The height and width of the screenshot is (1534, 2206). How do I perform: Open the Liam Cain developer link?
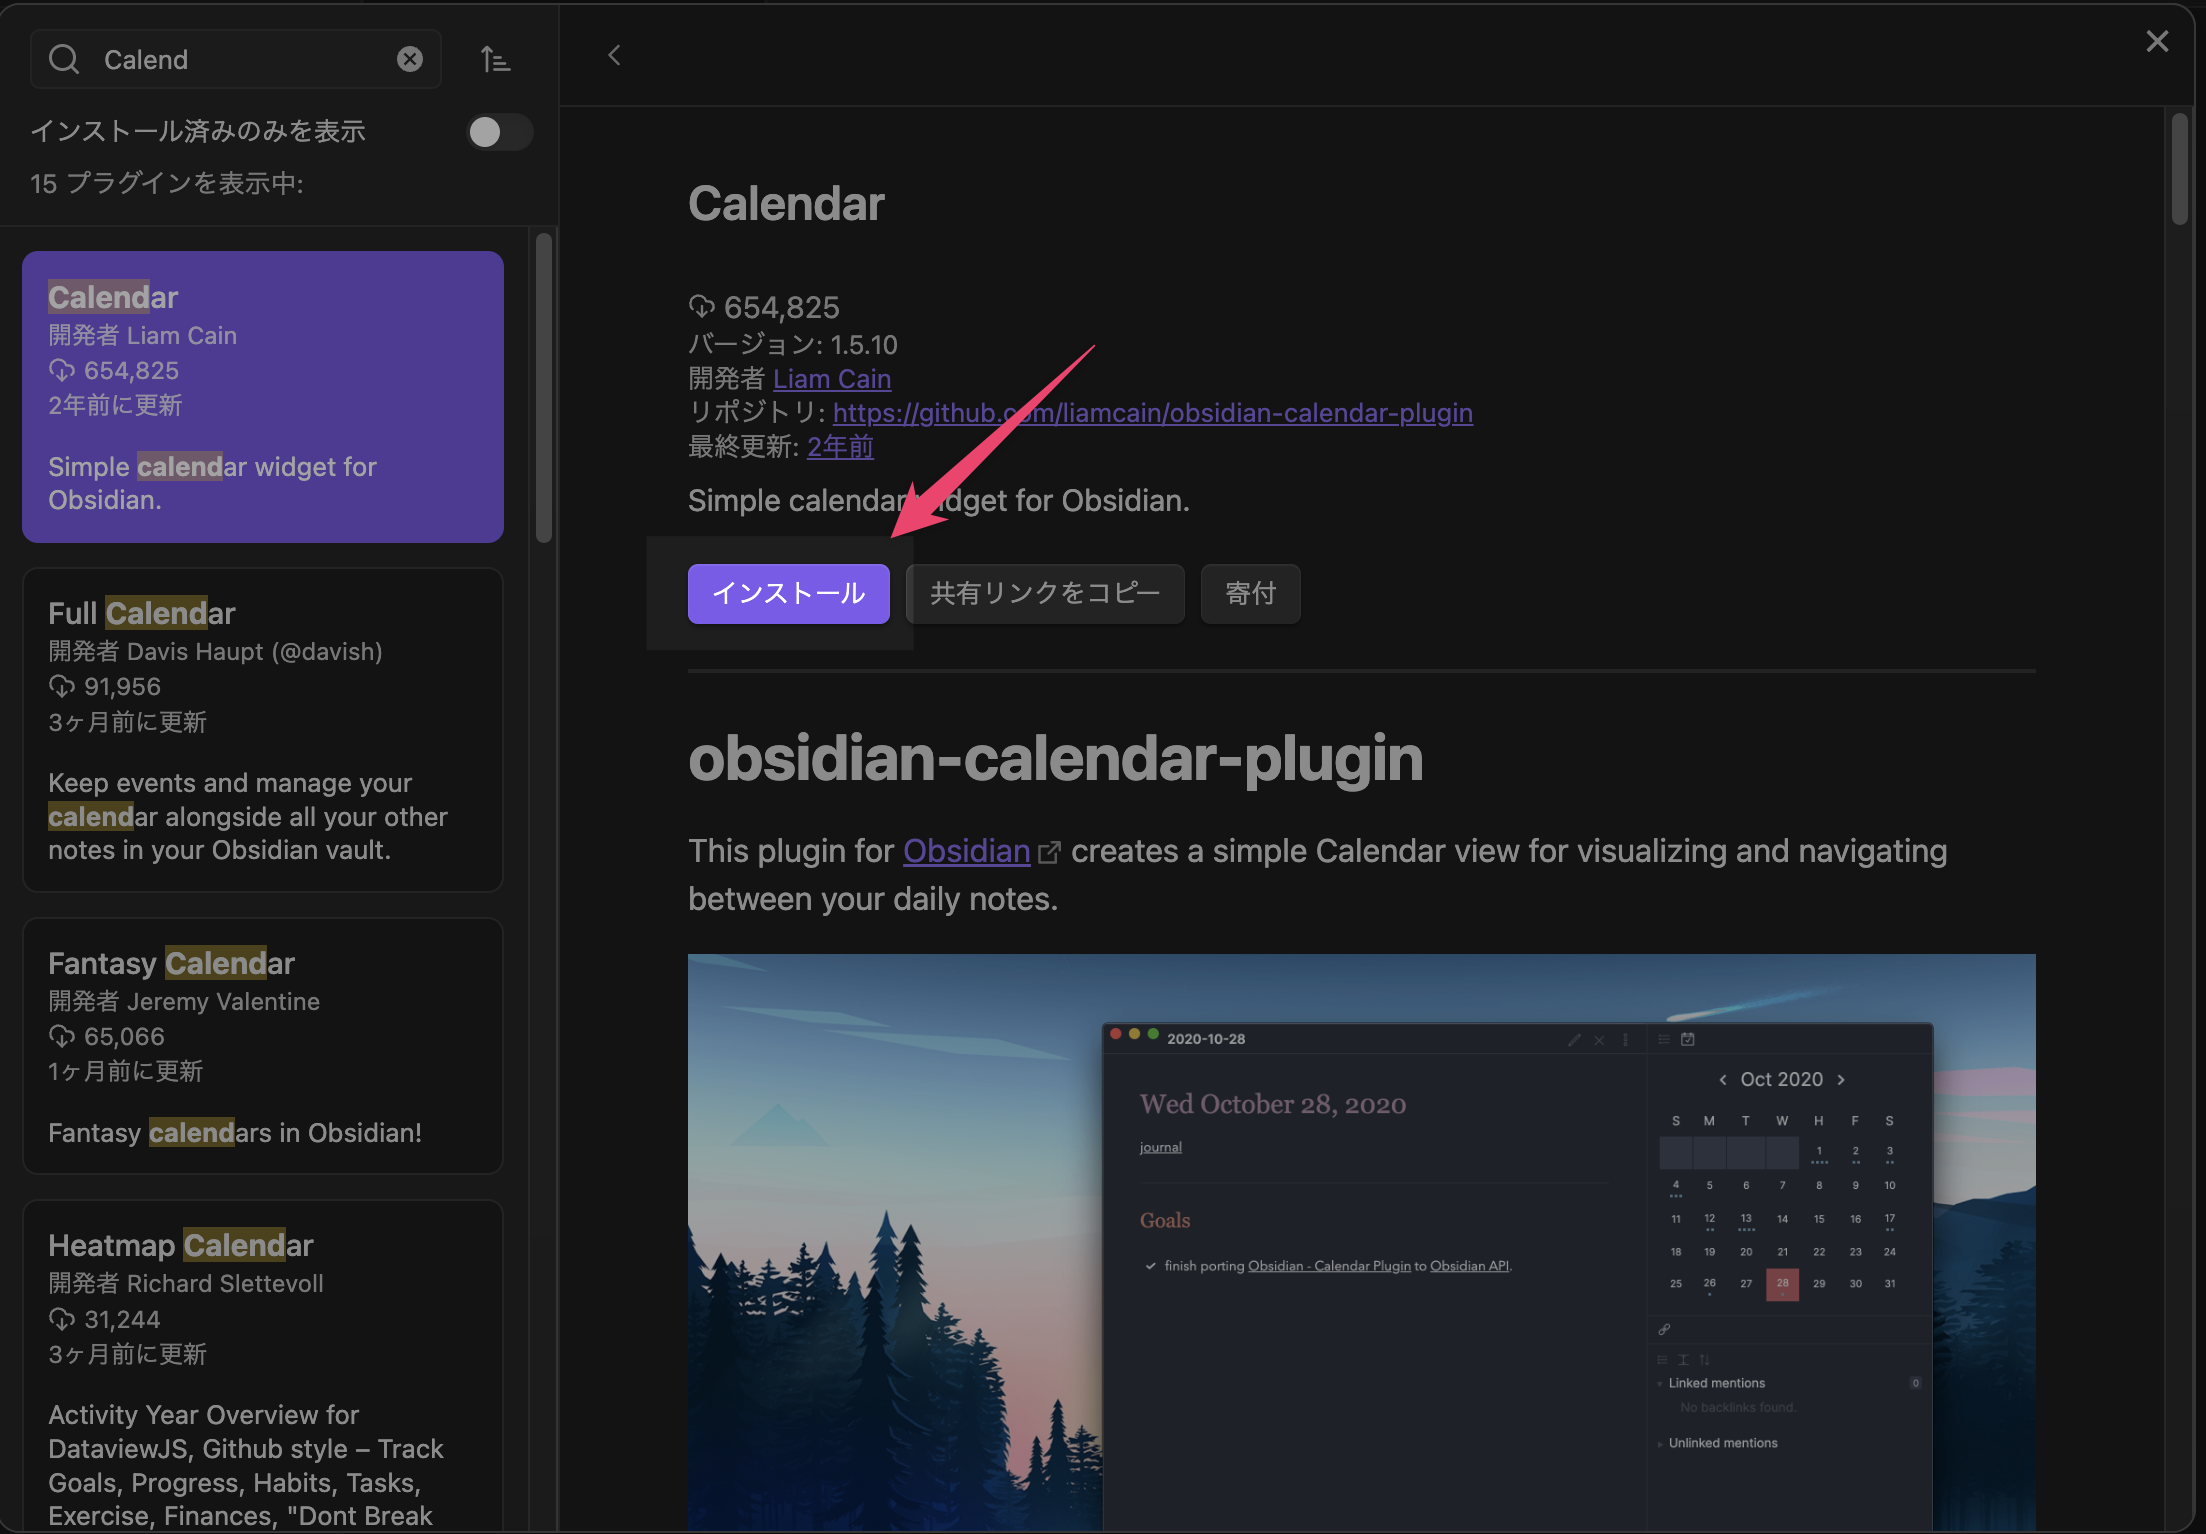click(831, 379)
